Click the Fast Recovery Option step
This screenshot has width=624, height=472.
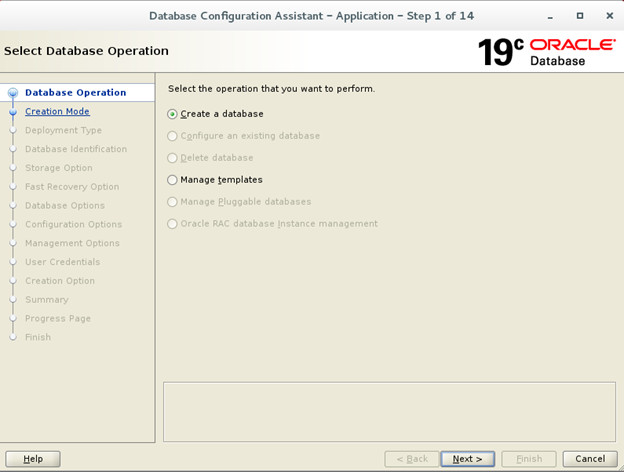click(72, 187)
